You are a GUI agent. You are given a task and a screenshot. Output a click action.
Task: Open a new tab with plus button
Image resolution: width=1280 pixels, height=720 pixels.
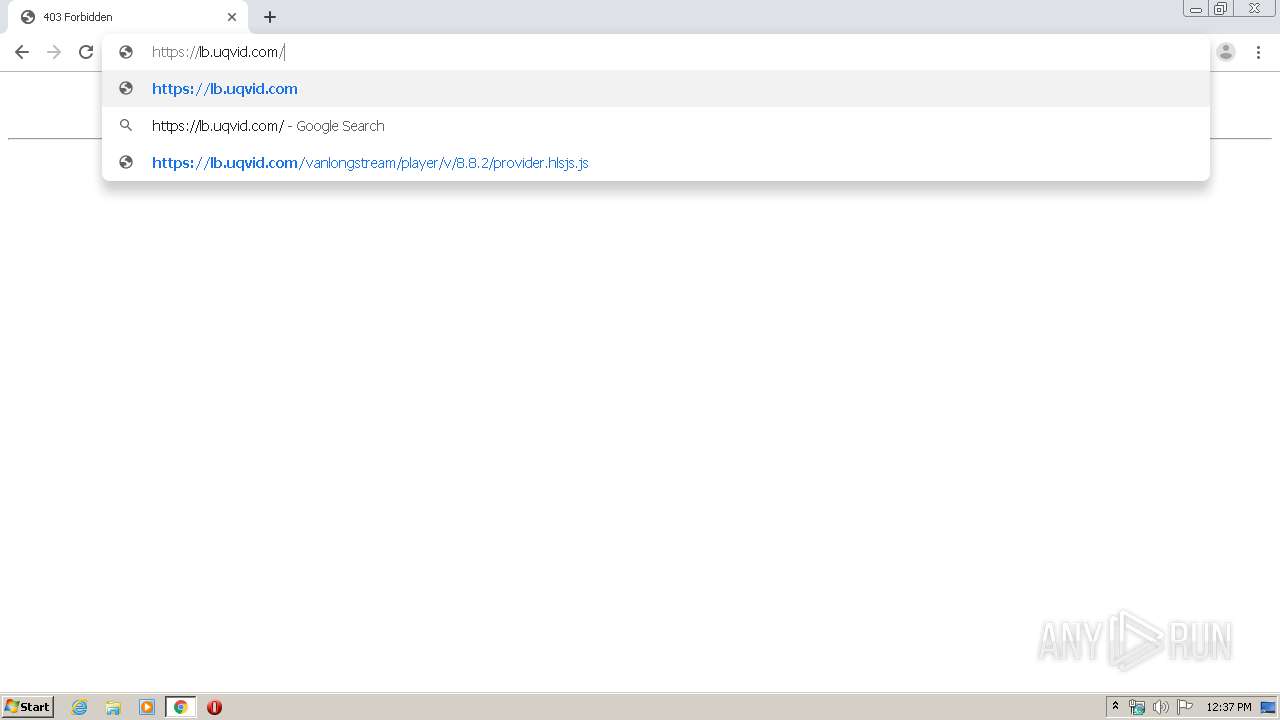pyautogui.click(x=270, y=17)
